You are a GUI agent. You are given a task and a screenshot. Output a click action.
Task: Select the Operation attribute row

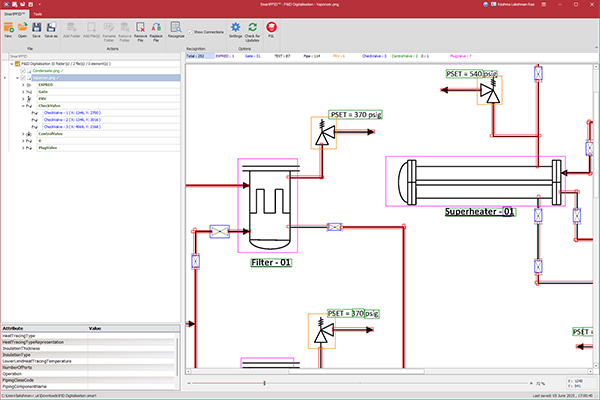tap(89, 374)
